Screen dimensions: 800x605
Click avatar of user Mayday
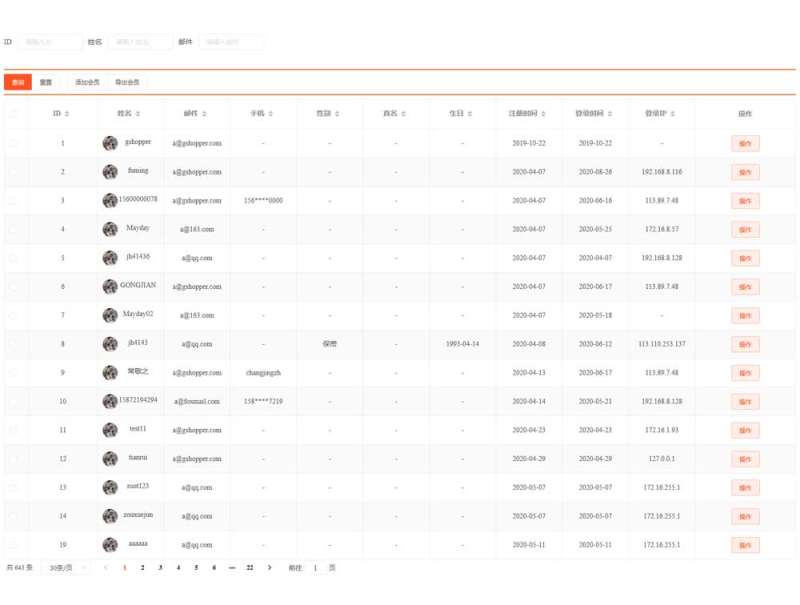coord(110,230)
